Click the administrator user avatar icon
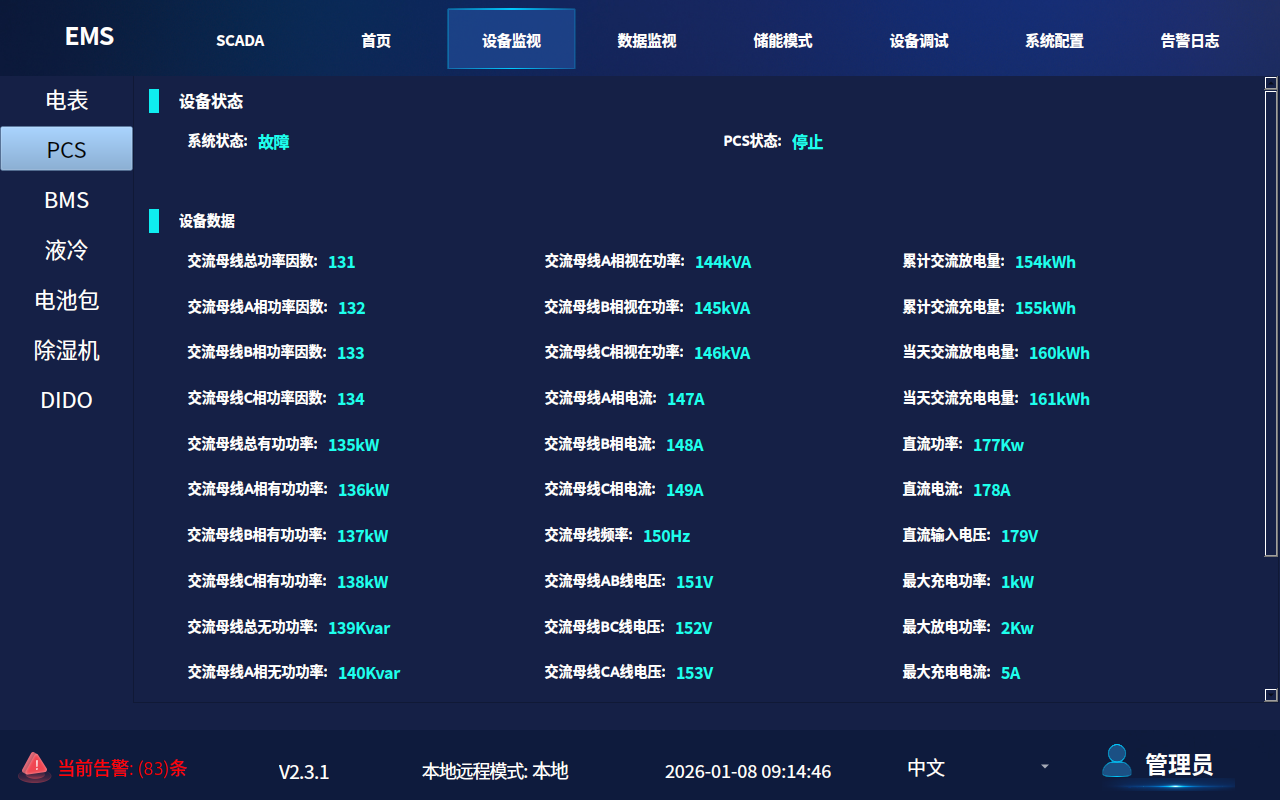The height and width of the screenshot is (800, 1280). pos(1117,761)
